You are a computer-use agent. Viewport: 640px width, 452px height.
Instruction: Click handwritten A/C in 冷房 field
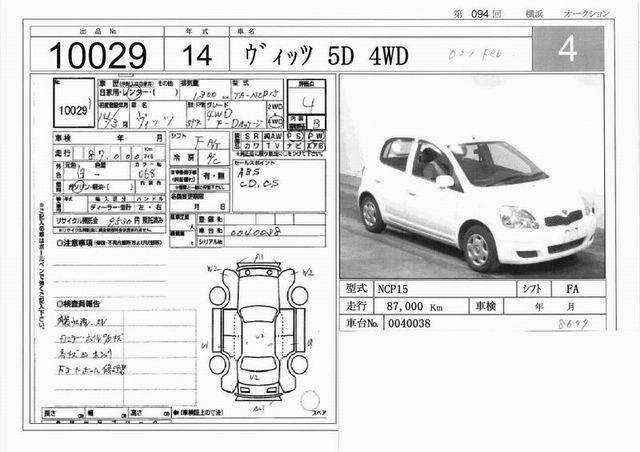pos(213,158)
